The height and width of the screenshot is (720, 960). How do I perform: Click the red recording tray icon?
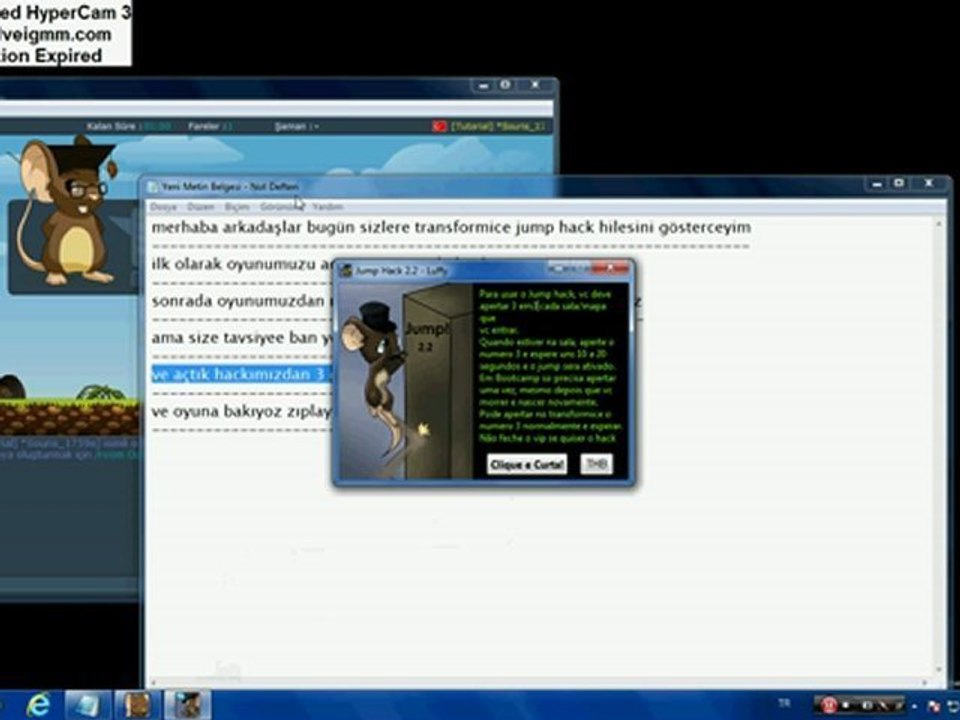point(828,705)
